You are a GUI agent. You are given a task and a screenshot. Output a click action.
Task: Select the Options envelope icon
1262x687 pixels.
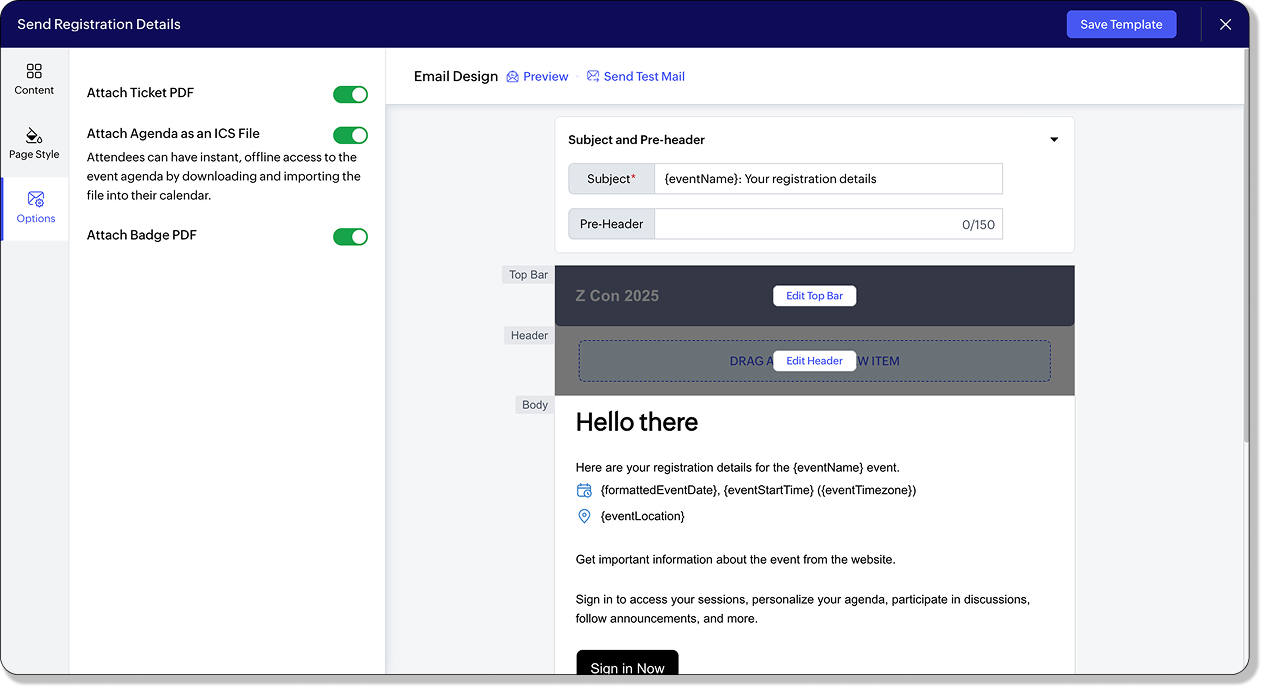36,199
